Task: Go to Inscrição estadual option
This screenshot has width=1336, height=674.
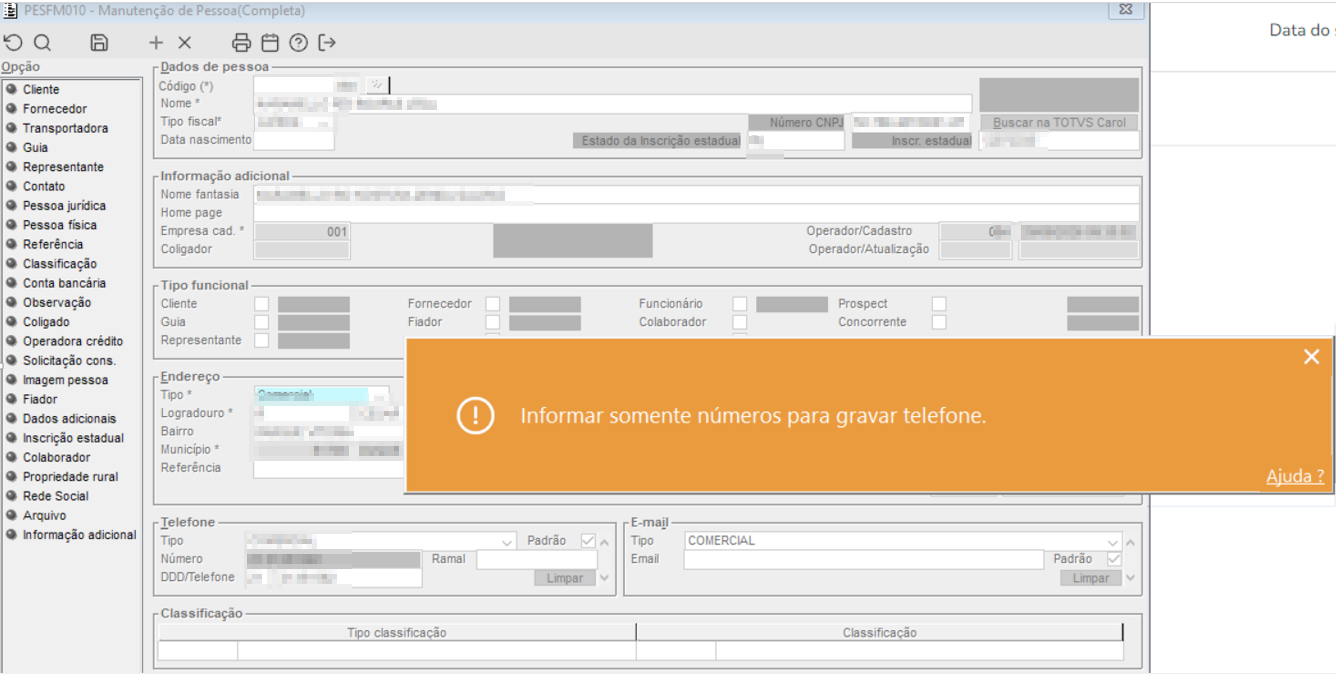Action: click(73, 438)
